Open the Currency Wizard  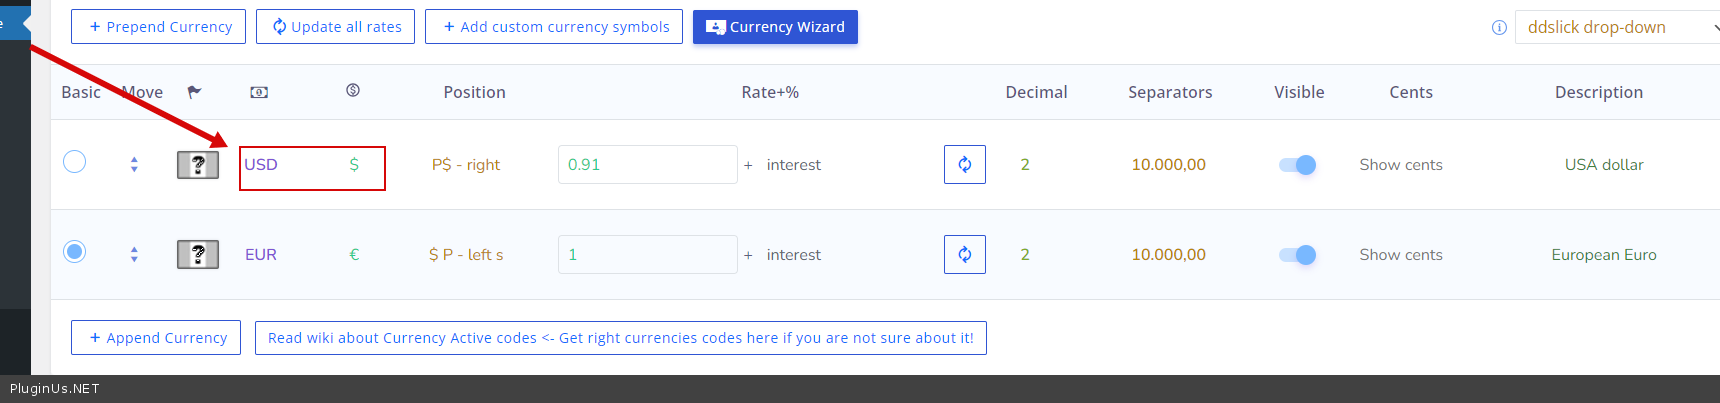pos(775,27)
